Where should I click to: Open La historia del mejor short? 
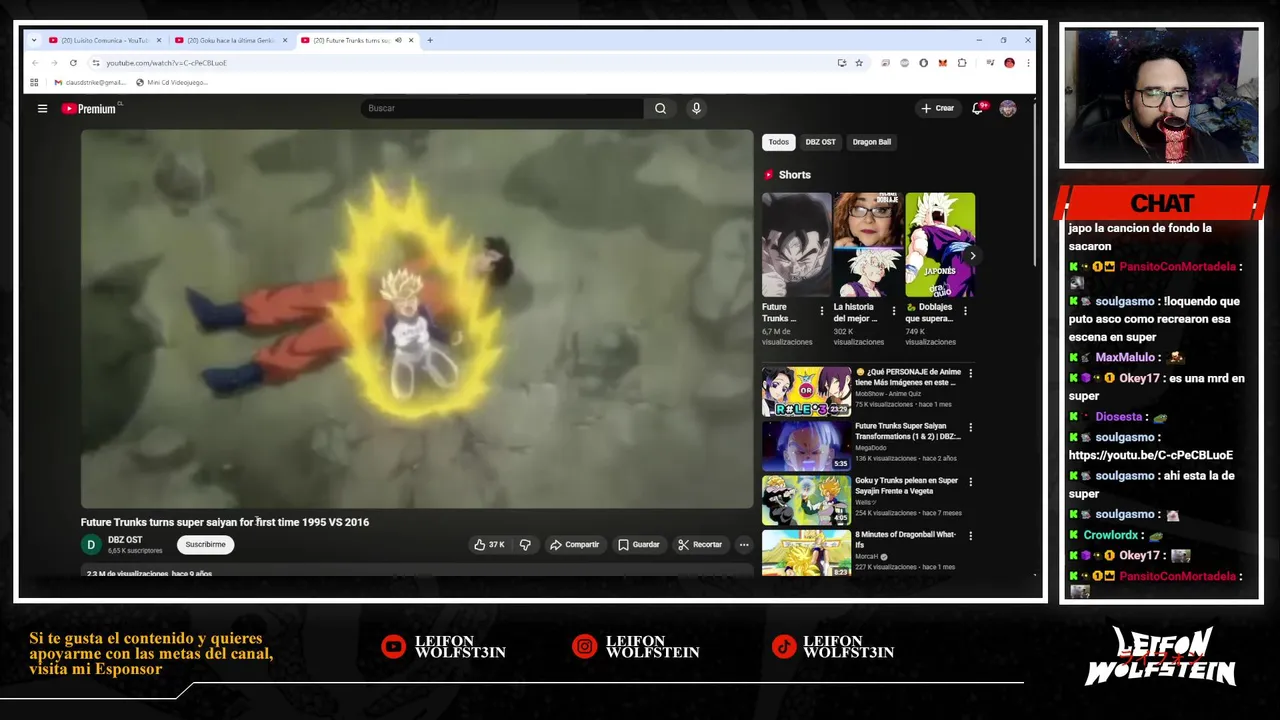pos(868,245)
